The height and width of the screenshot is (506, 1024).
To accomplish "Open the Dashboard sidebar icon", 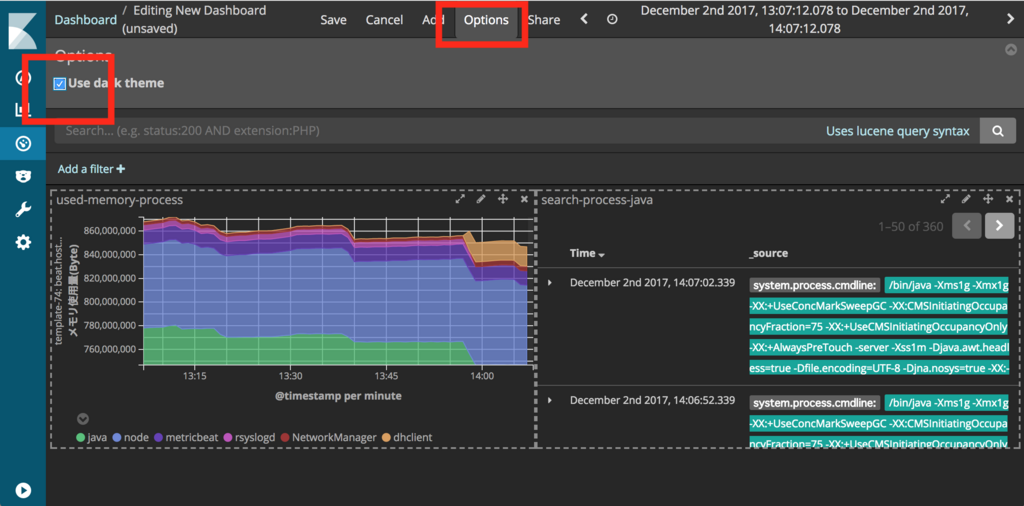I will [x=23, y=144].
